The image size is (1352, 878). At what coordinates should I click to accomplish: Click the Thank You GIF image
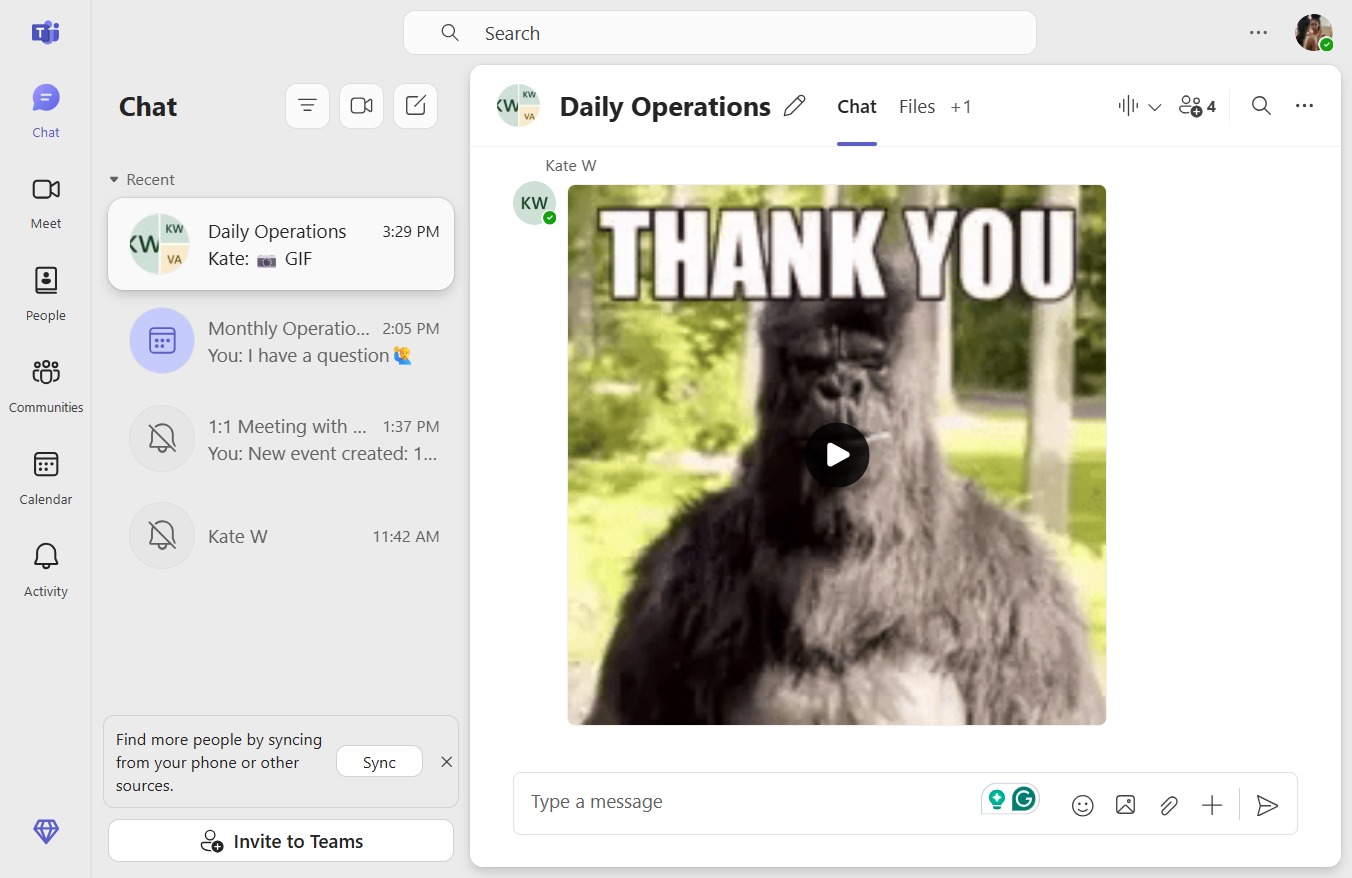[837, 455]
